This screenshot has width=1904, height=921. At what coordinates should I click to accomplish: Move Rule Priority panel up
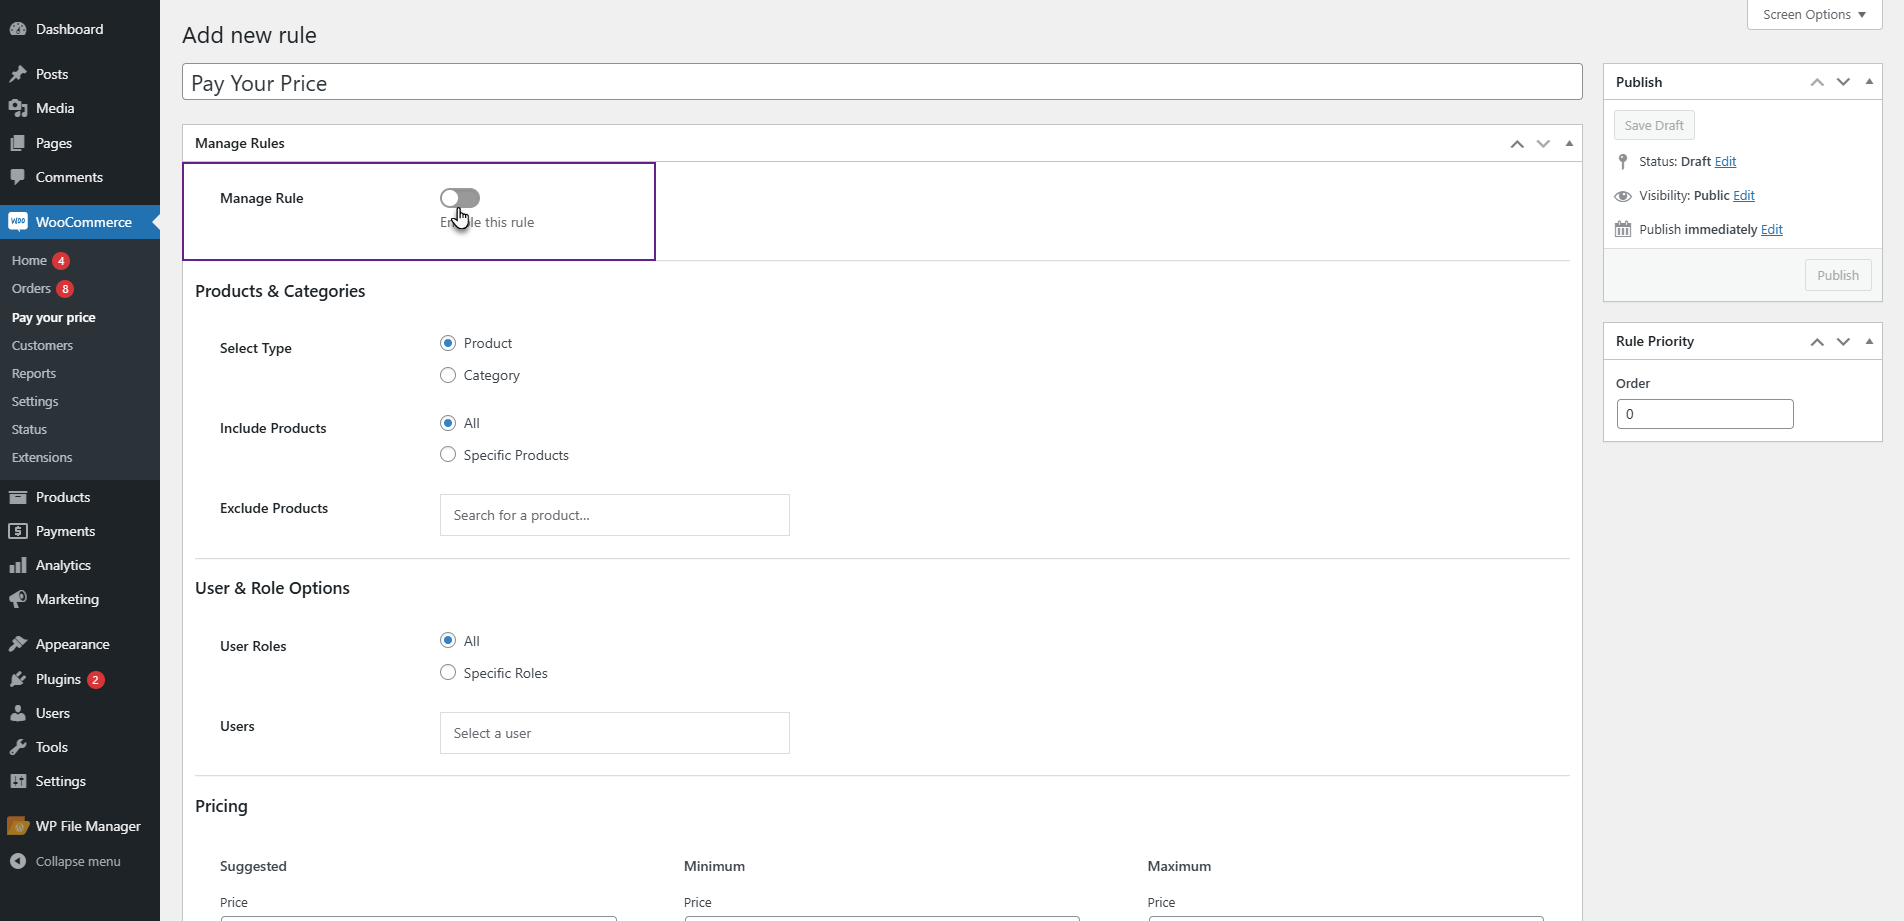click(1817, 342)
